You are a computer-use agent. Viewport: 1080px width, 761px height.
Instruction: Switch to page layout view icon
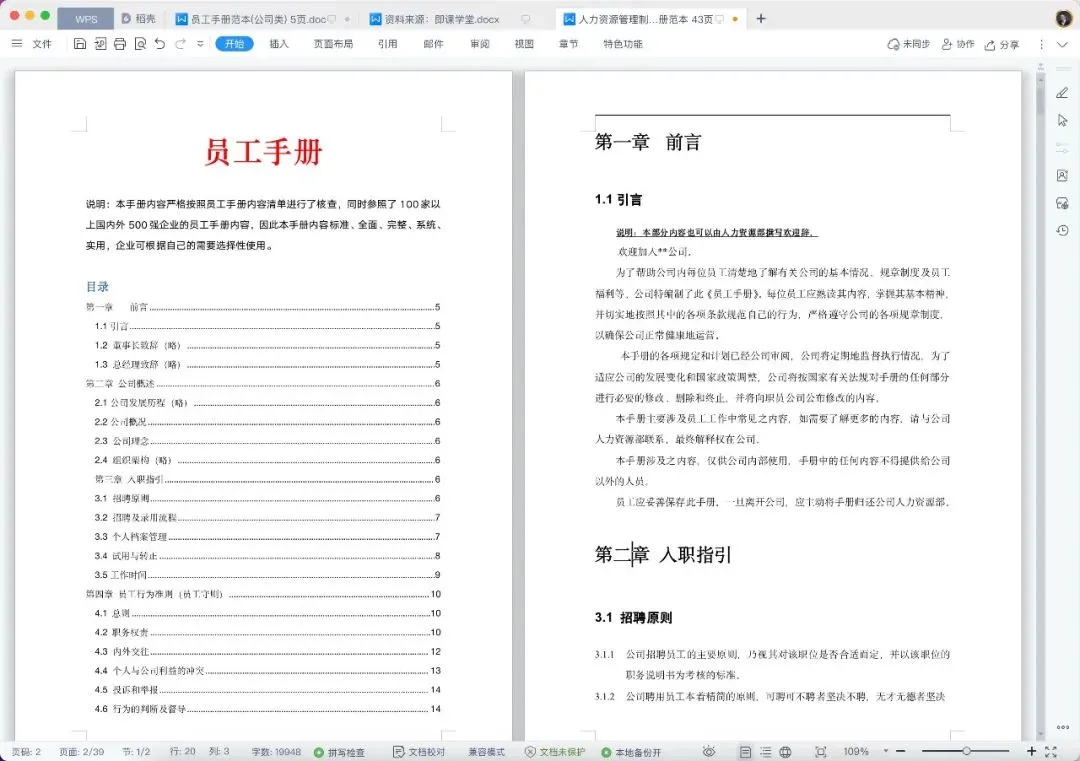tap(745, 752)
